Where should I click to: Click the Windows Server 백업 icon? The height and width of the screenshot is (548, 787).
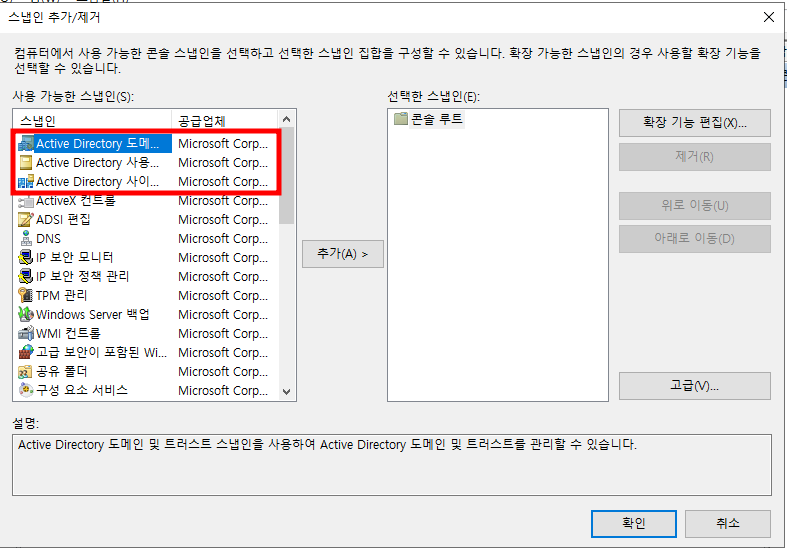(26, 315)
